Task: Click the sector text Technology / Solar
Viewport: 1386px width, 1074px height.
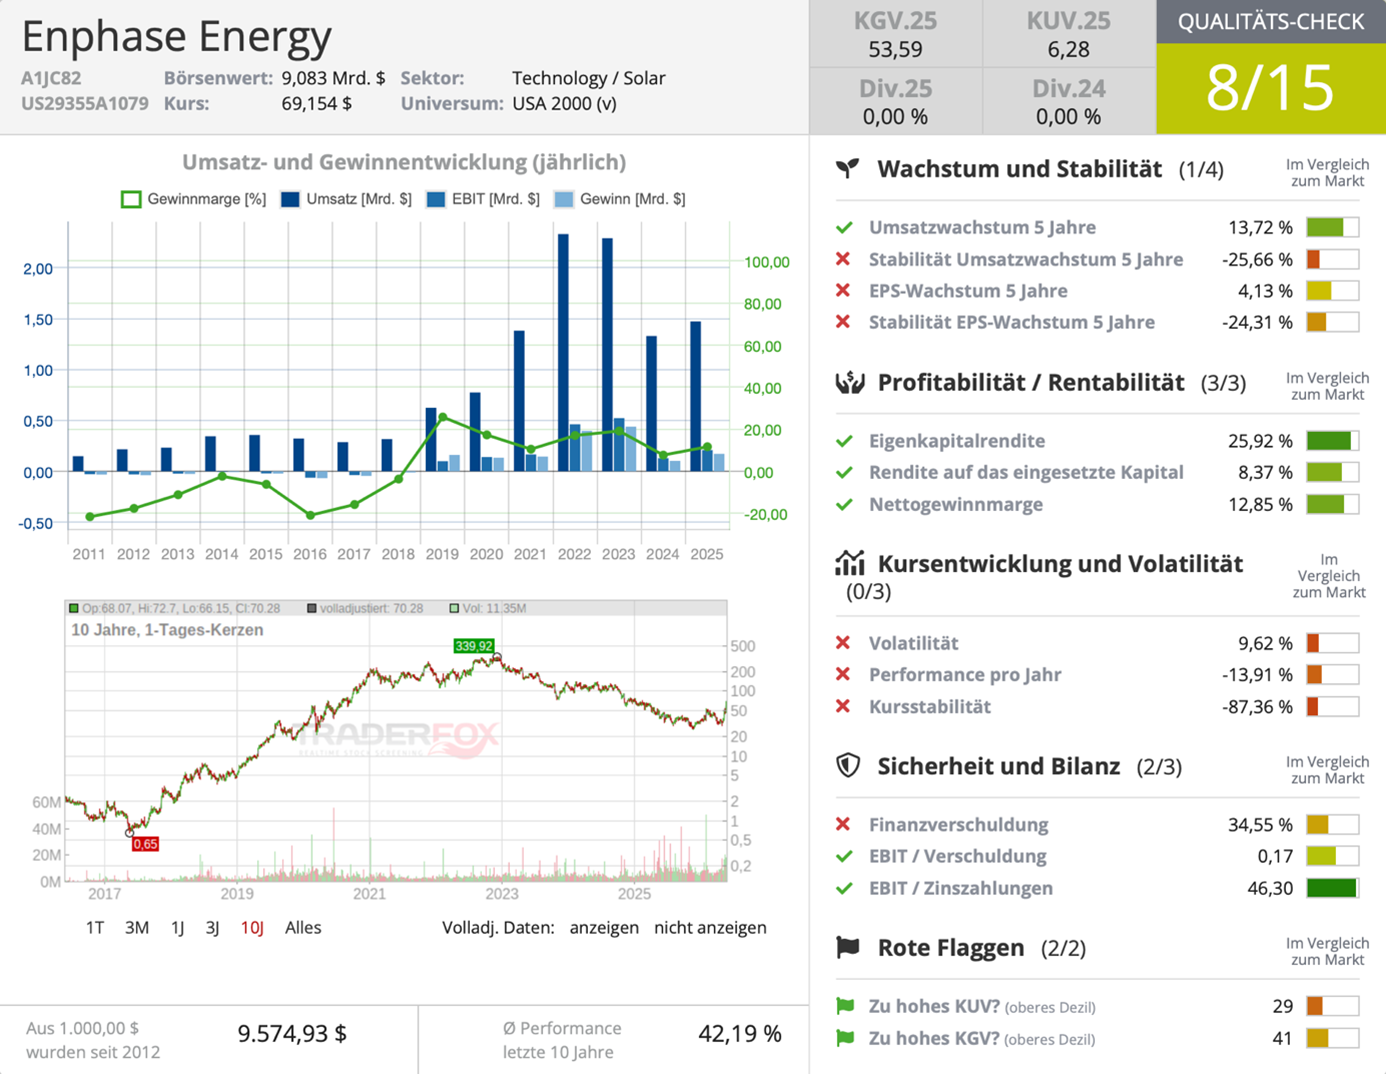Action: coord(588,78)
